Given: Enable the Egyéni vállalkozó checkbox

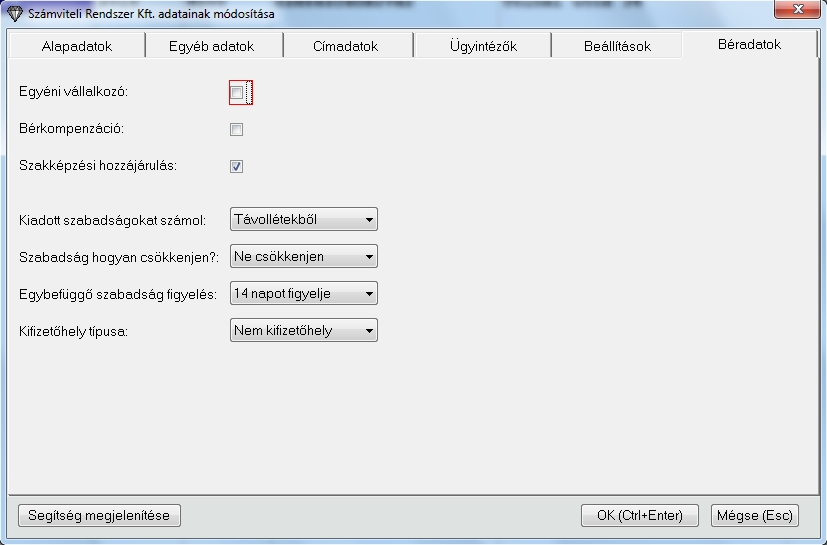Looking at the screenshot, I should (x=237, y=93).
